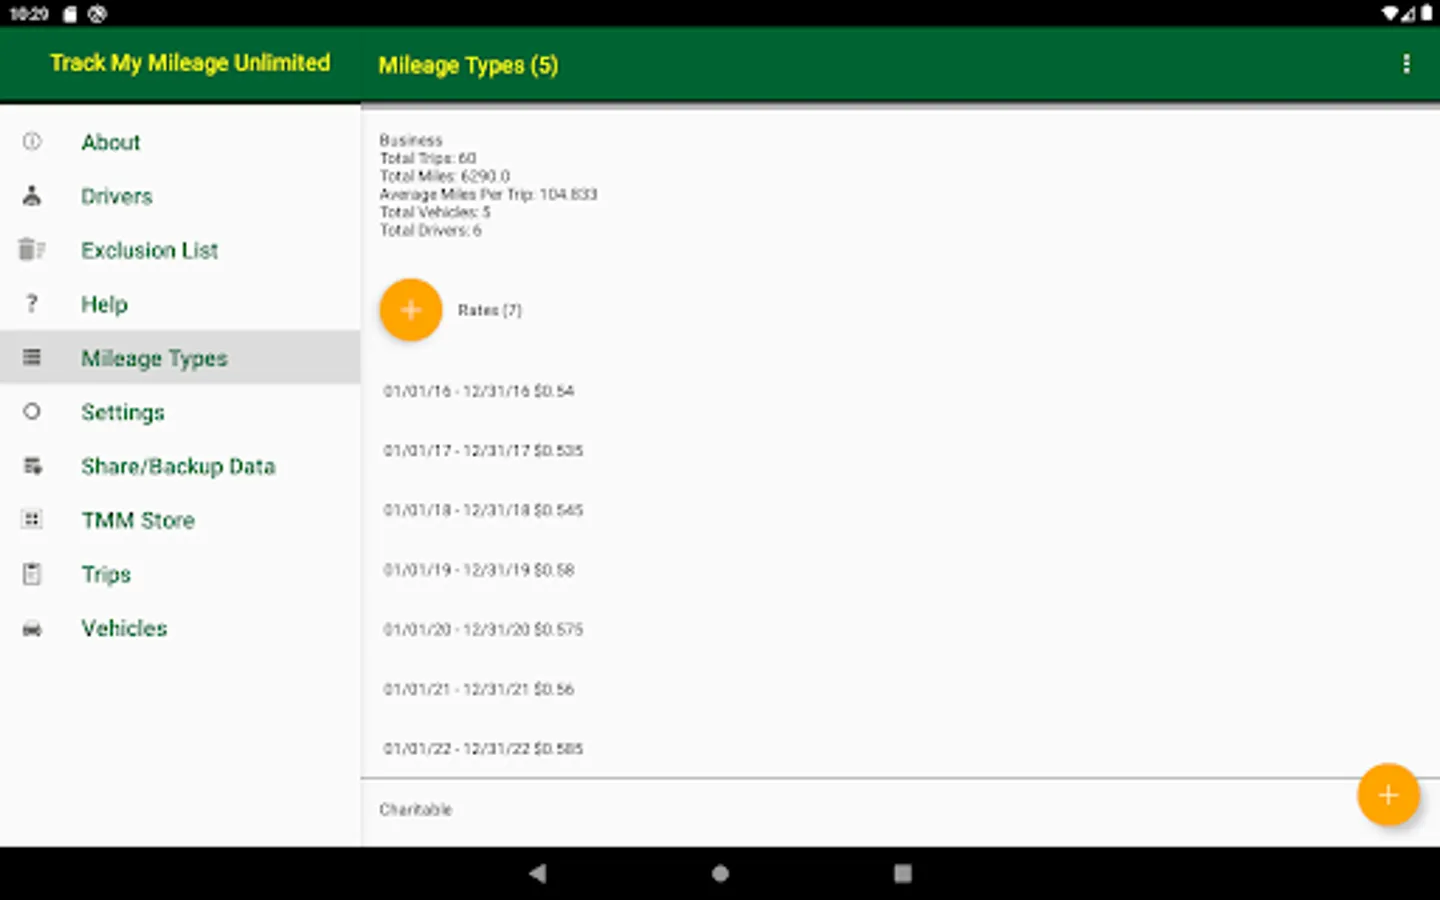View Trips list
1440x900 pixels.
[180, 574]
